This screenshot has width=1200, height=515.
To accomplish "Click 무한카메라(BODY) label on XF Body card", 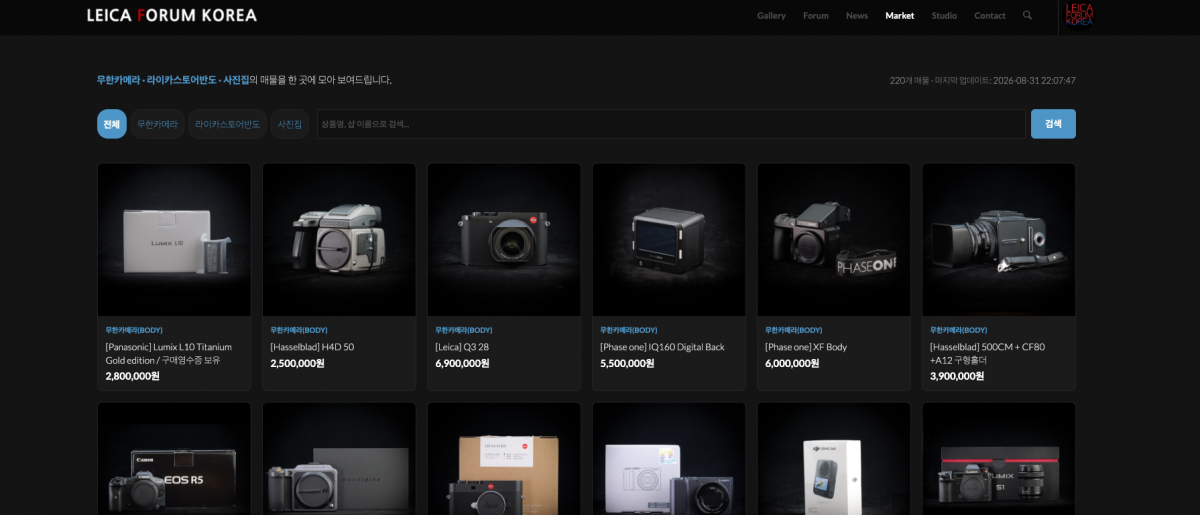I will [794, 330].
